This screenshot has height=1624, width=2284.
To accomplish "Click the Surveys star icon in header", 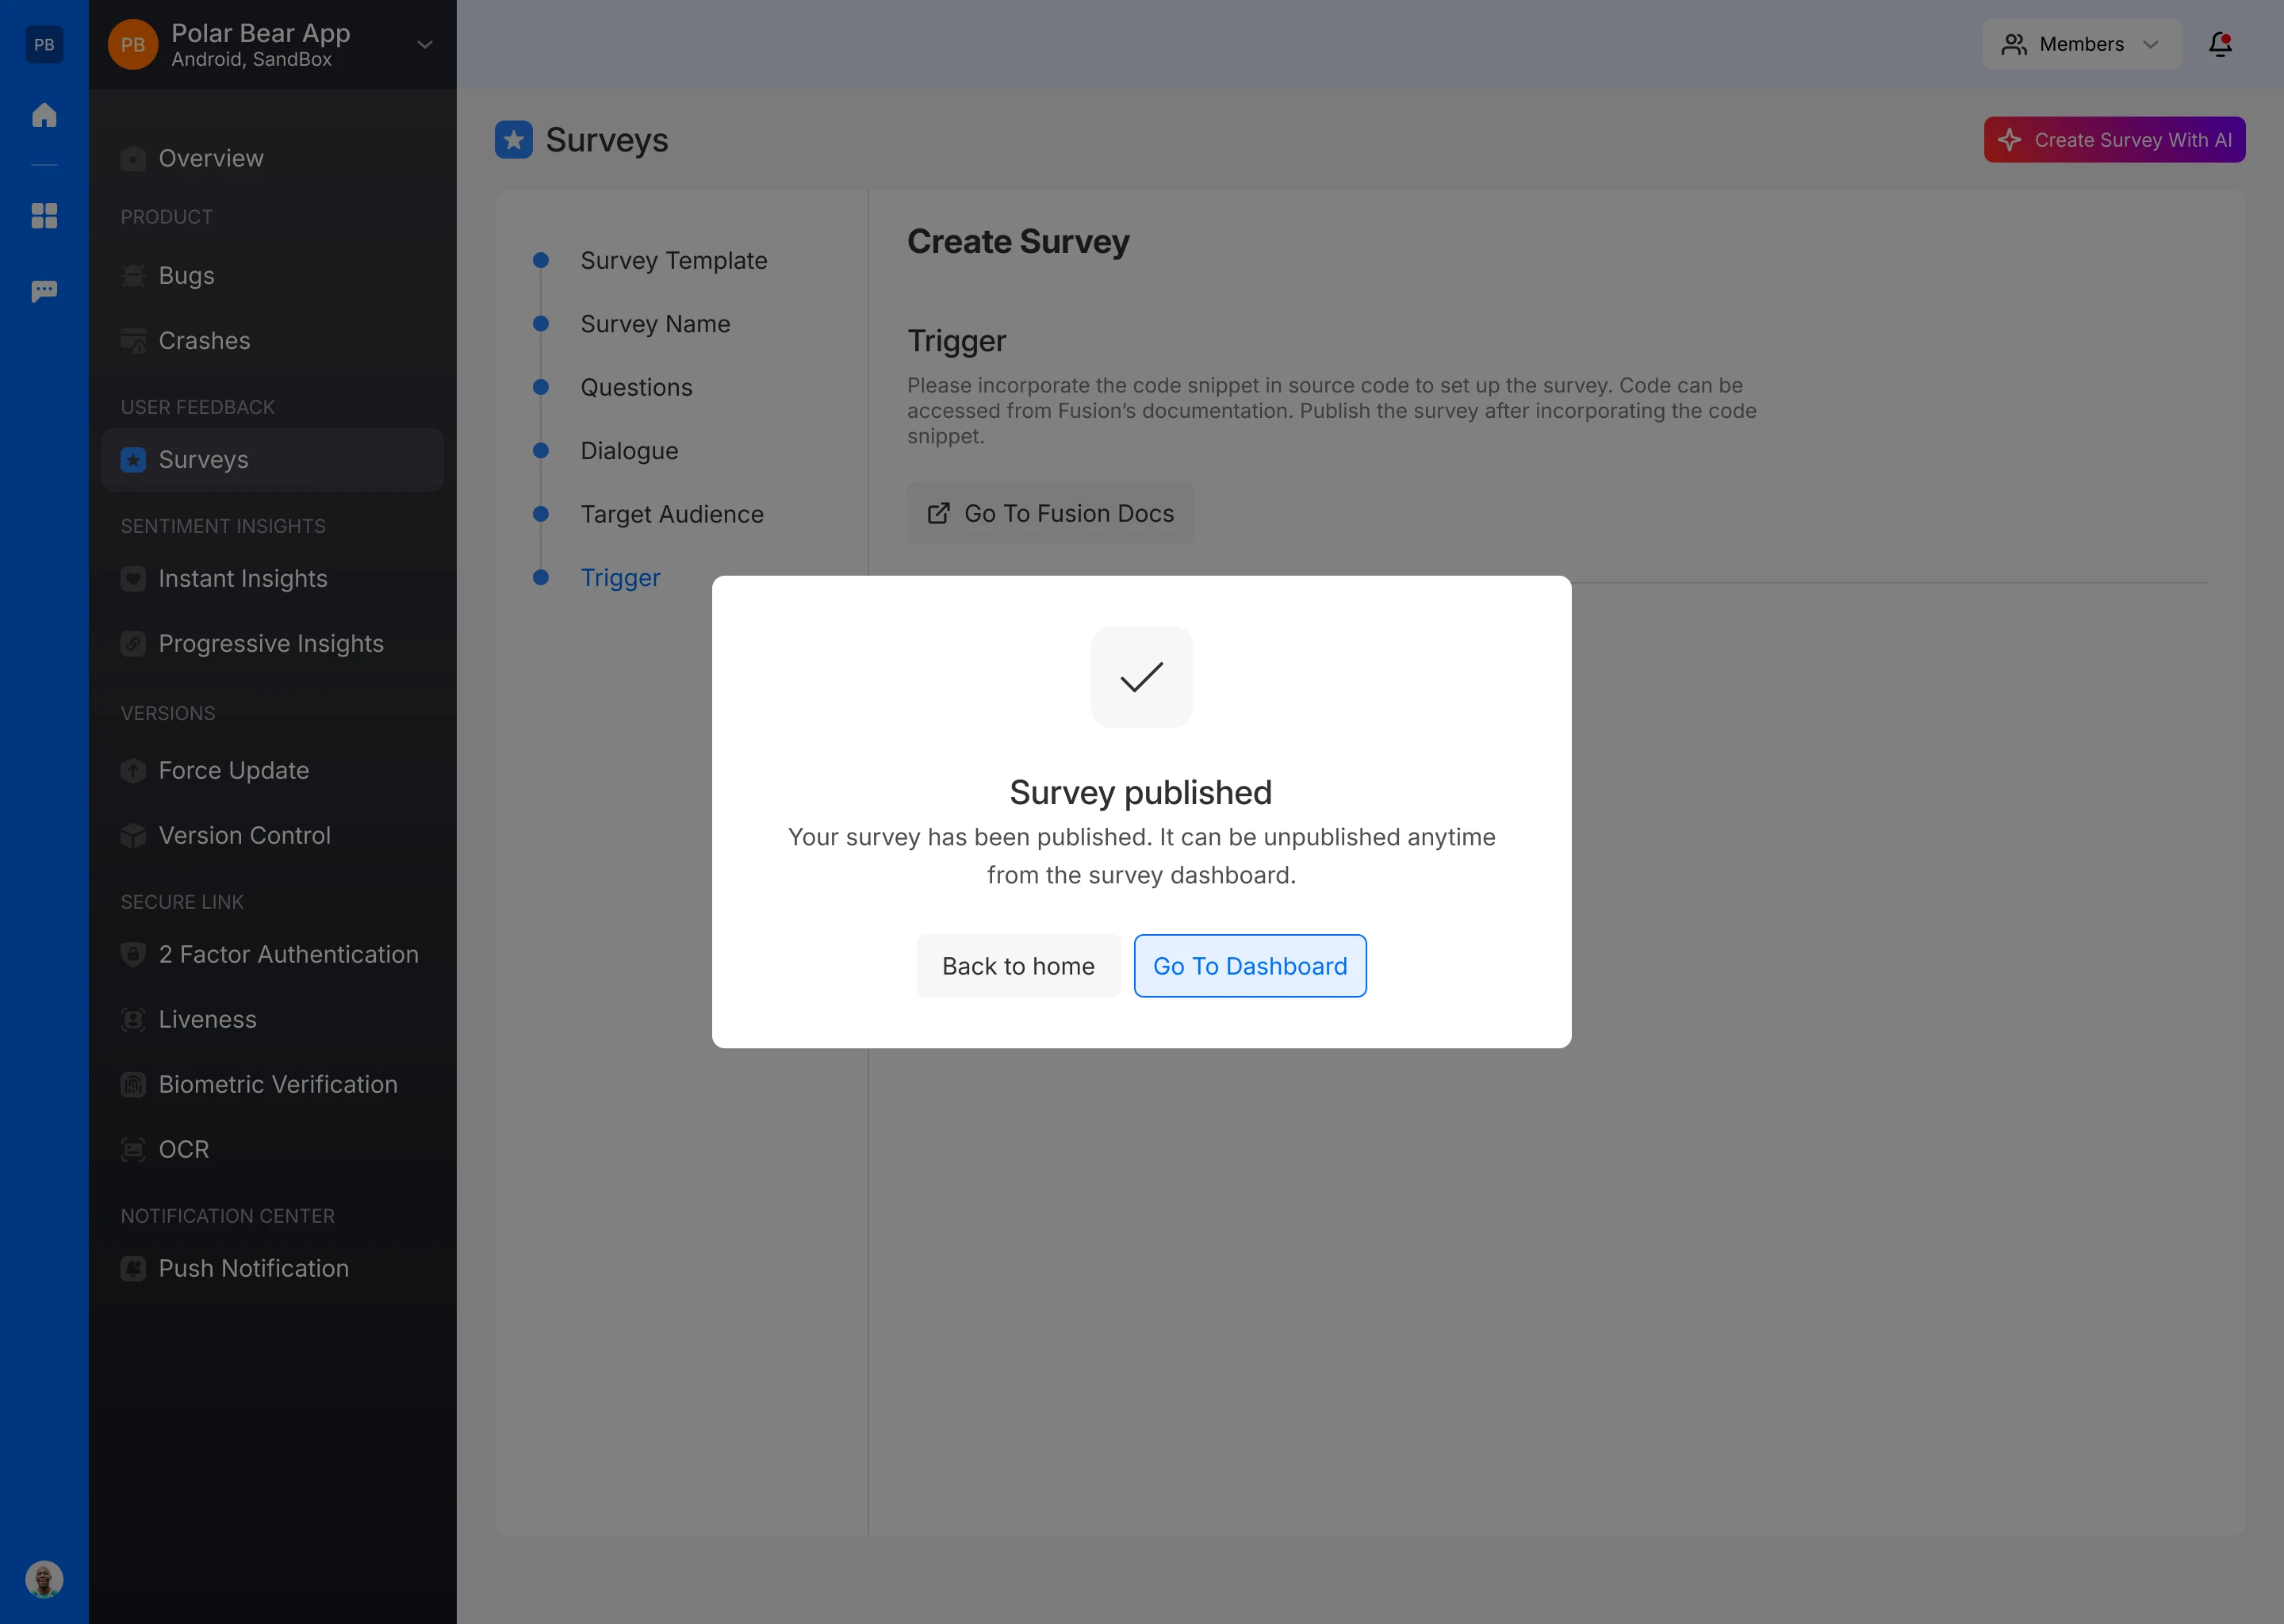I will pyautogui.click(x=513, y=140).
